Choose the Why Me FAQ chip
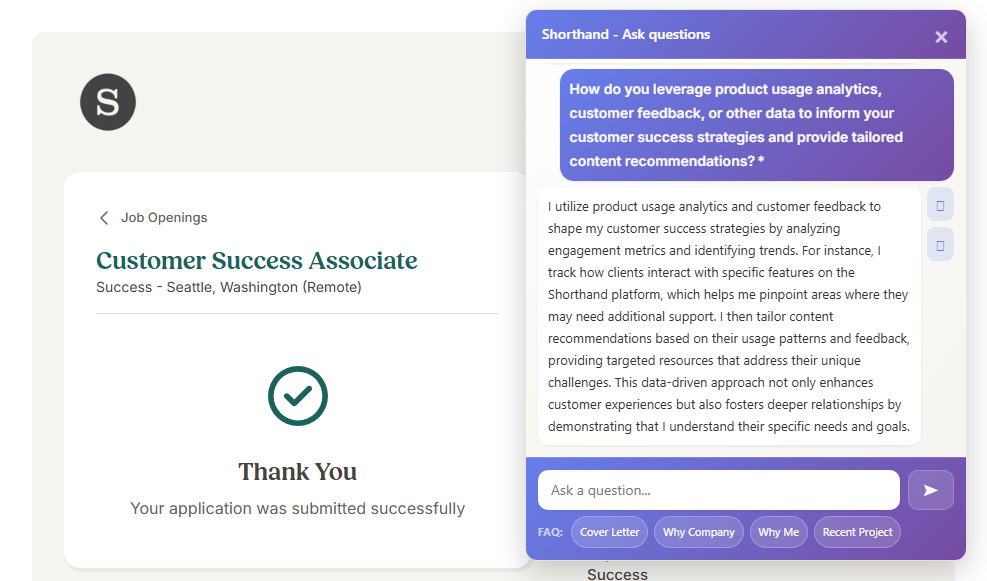The width and height of the screenshot is (987, 581). pos(778,532)
